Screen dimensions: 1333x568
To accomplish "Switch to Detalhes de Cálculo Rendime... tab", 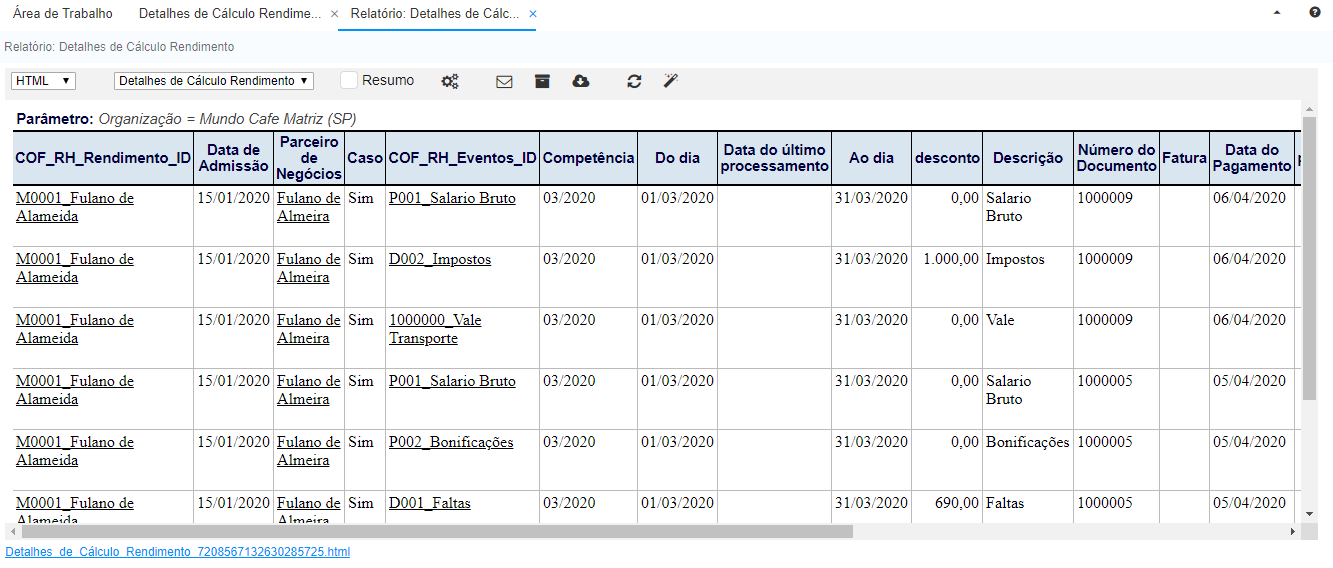I will tap(230, 14).
